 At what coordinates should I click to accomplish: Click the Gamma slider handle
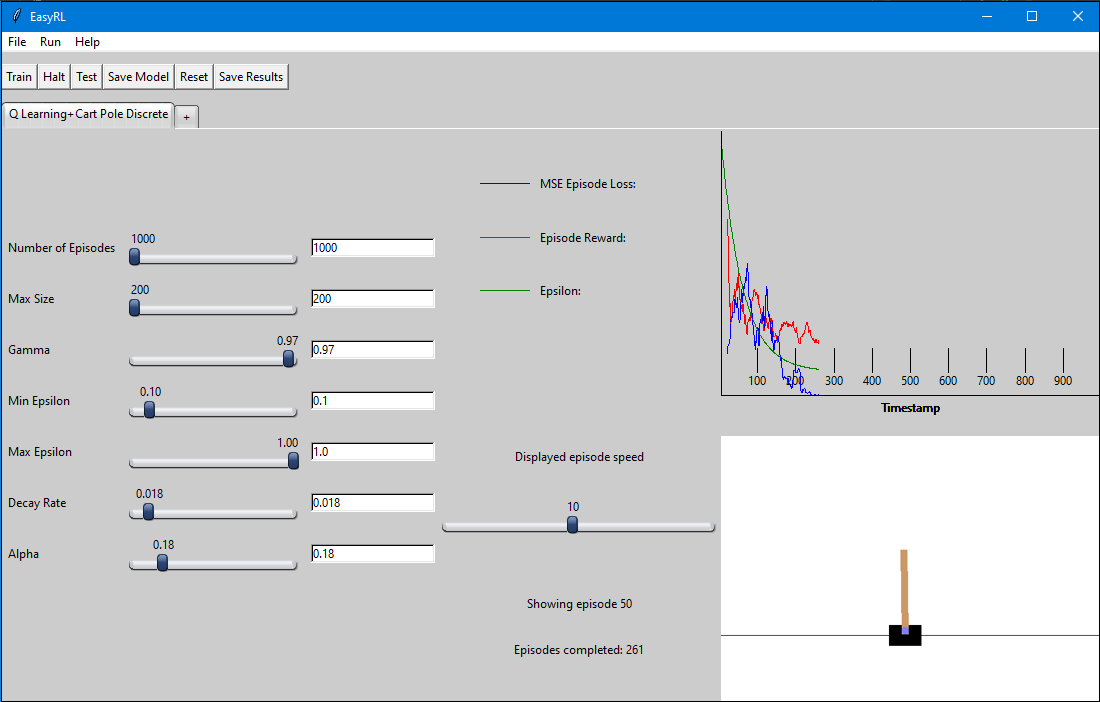(288, 359)
